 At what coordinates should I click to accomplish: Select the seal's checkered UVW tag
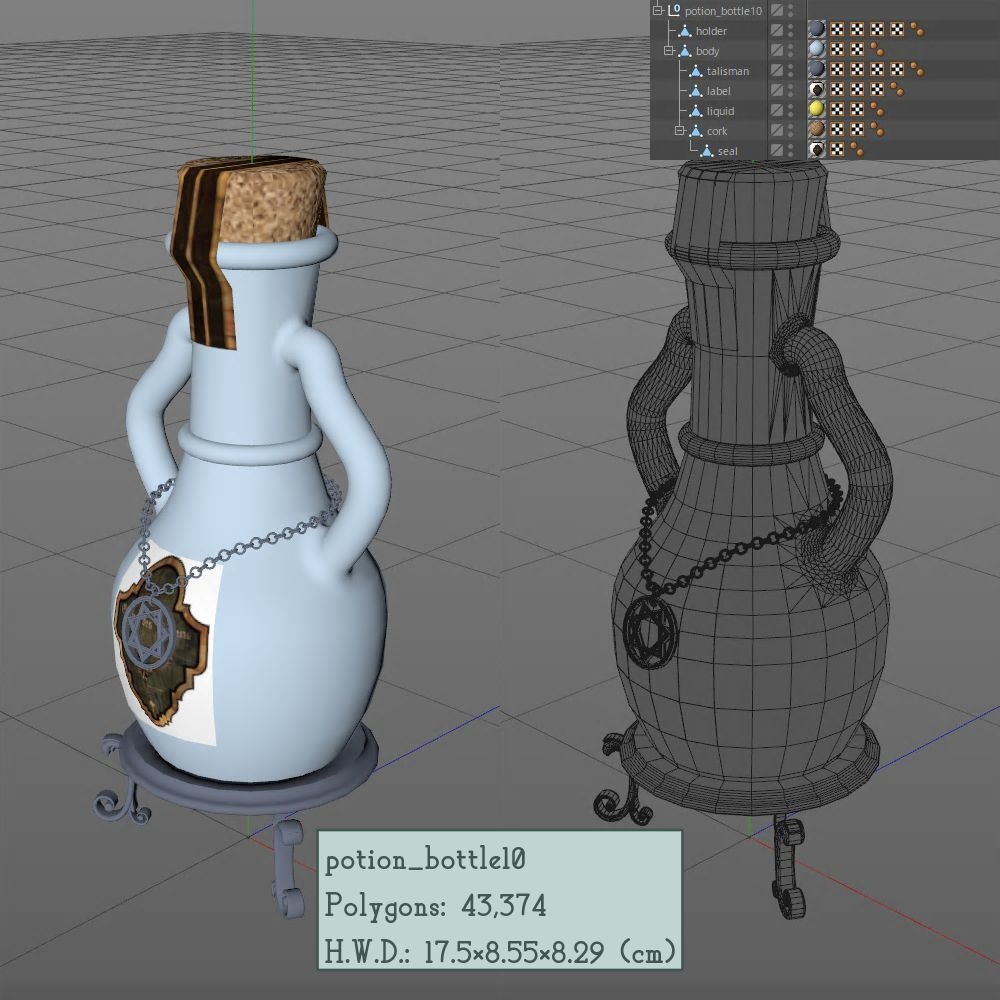(x=837, y=149)
